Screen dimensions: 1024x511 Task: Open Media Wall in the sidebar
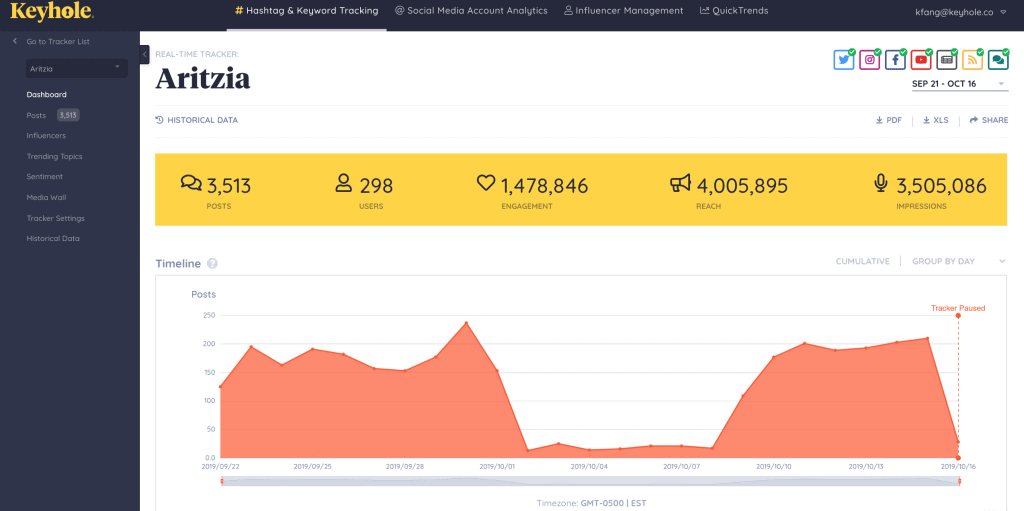(x=46, y=197)
